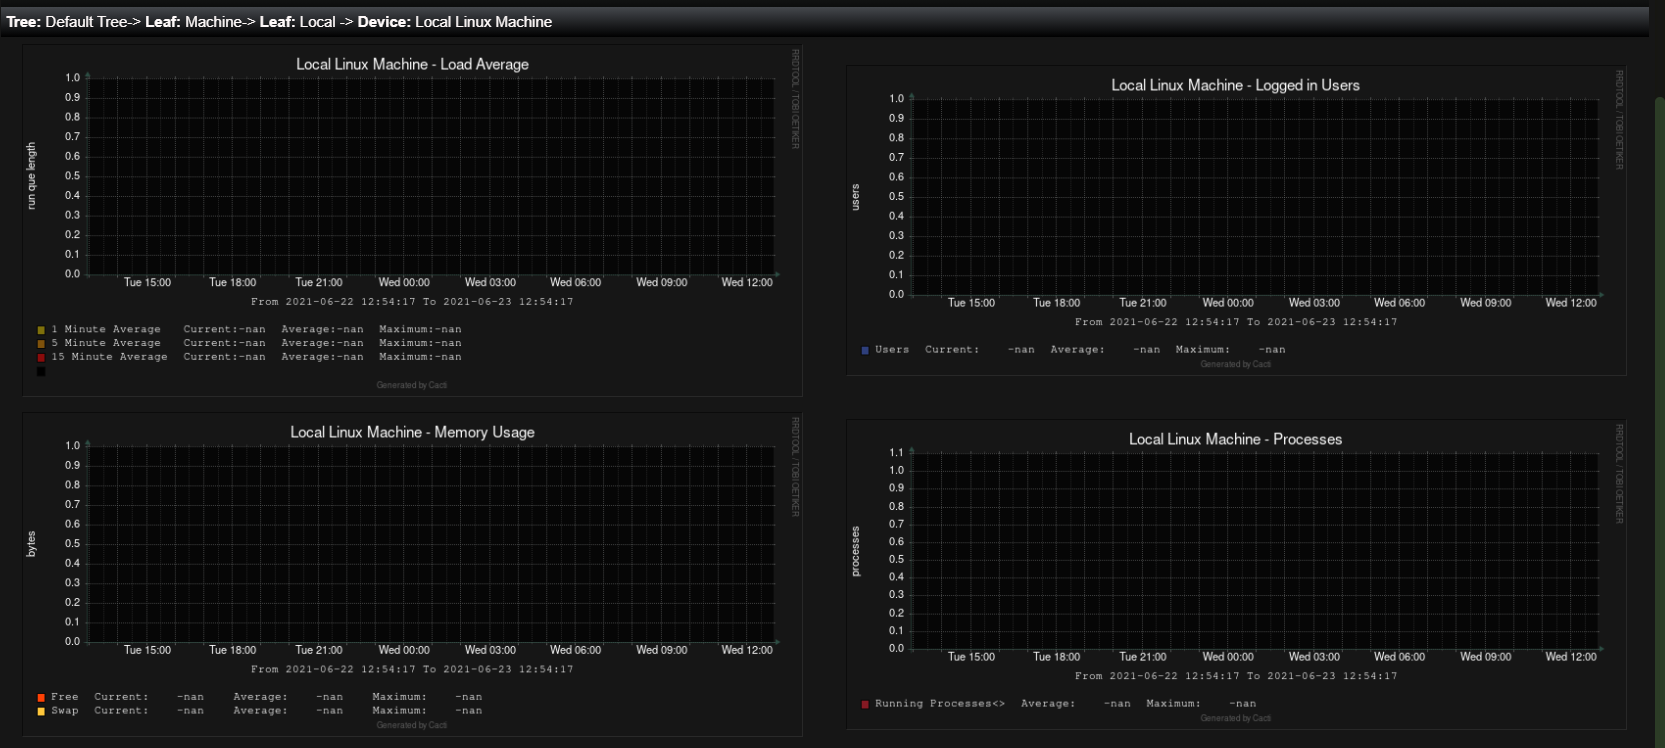Click the 1 Minute Average legend color square
1665x748 pixels.
point(41,330)
